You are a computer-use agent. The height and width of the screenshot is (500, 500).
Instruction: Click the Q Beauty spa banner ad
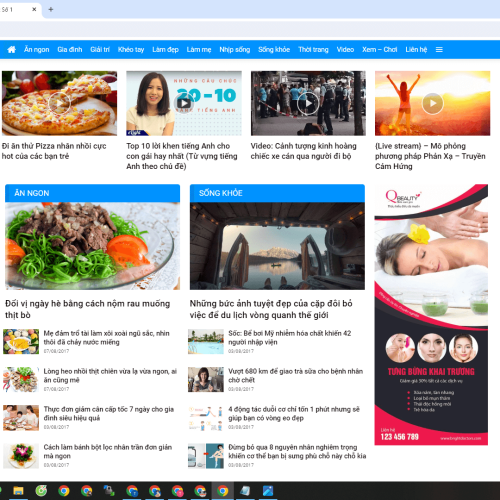pyautogui.click(x=431, y=315)
